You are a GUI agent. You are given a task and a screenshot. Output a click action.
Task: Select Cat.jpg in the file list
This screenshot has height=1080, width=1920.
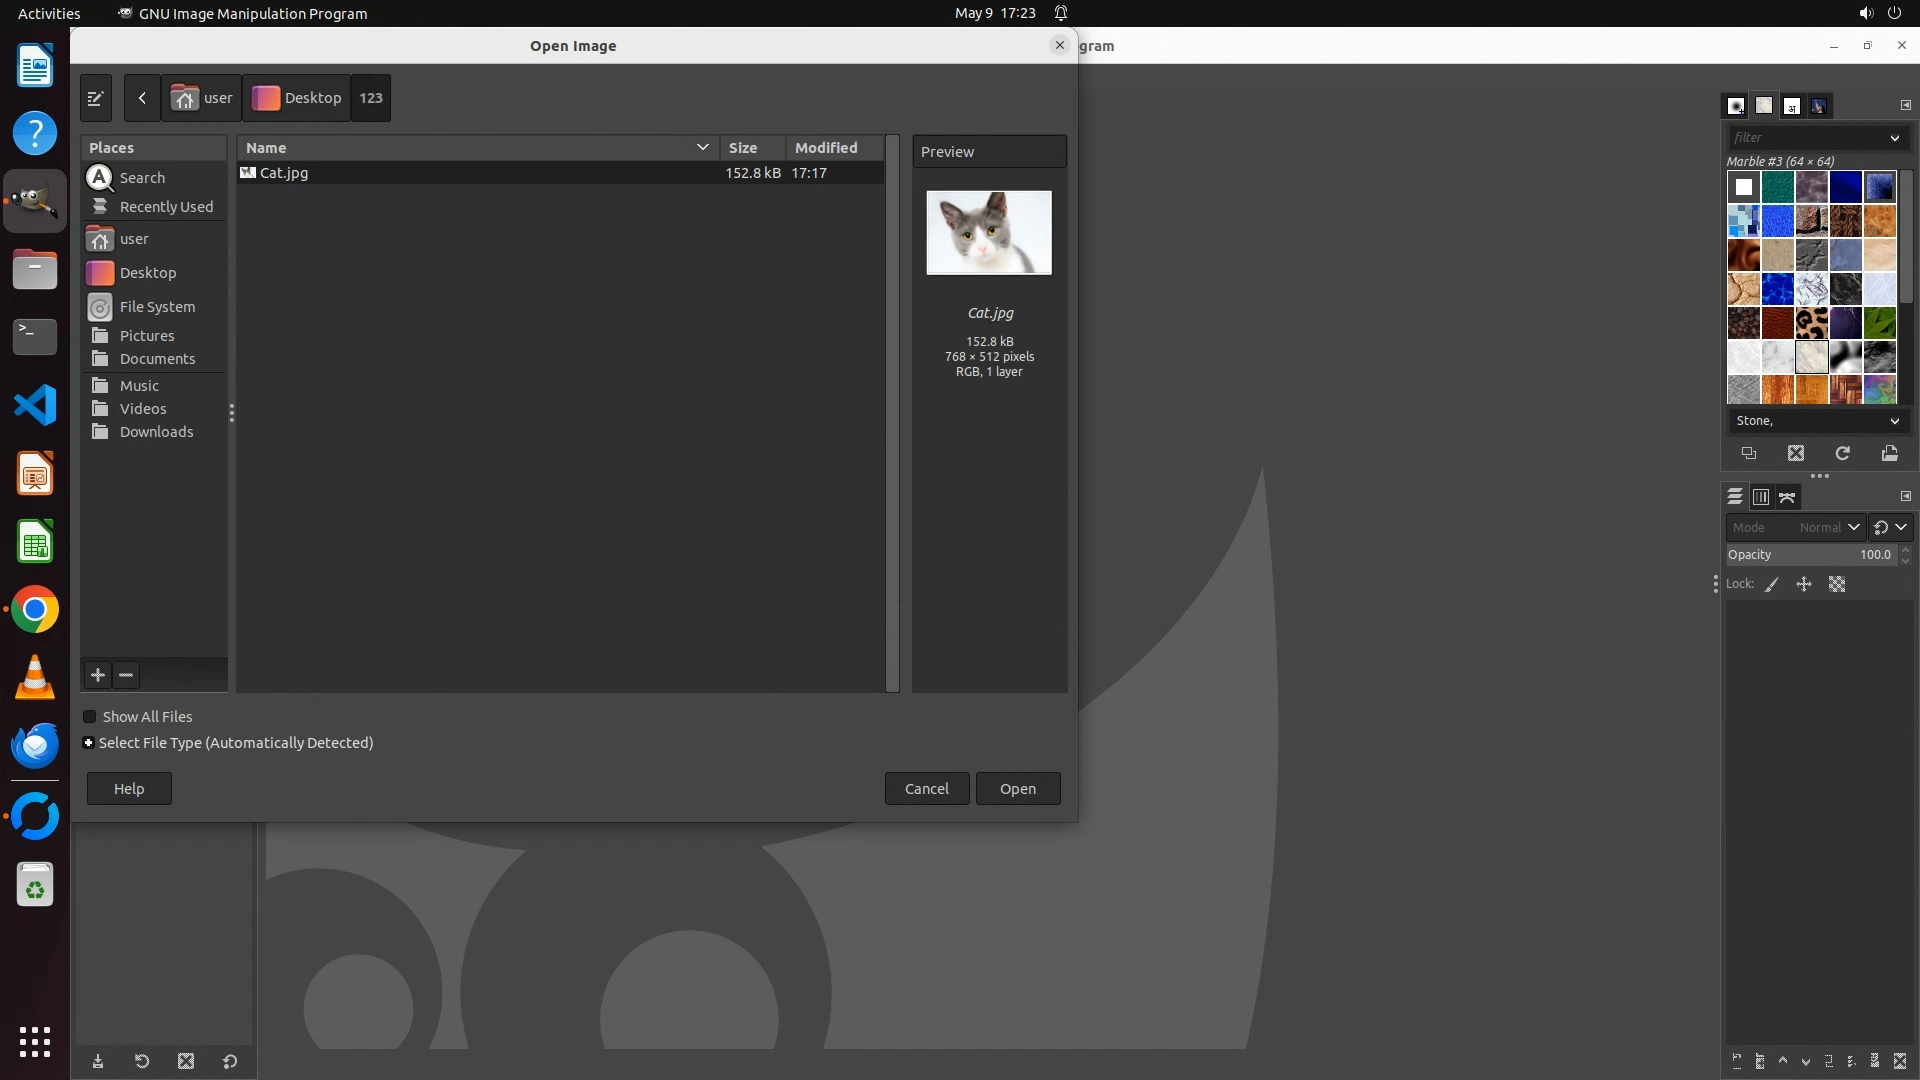(284, 173)
